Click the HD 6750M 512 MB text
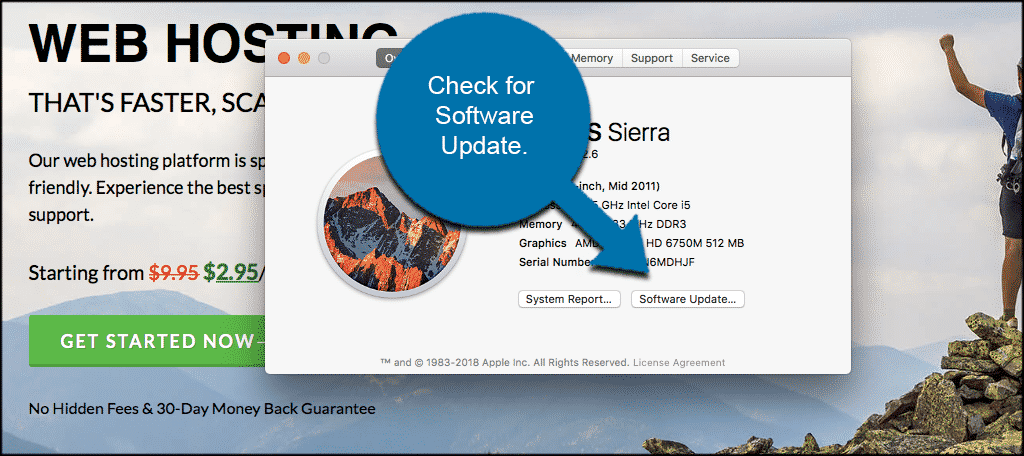 (695, 243)
